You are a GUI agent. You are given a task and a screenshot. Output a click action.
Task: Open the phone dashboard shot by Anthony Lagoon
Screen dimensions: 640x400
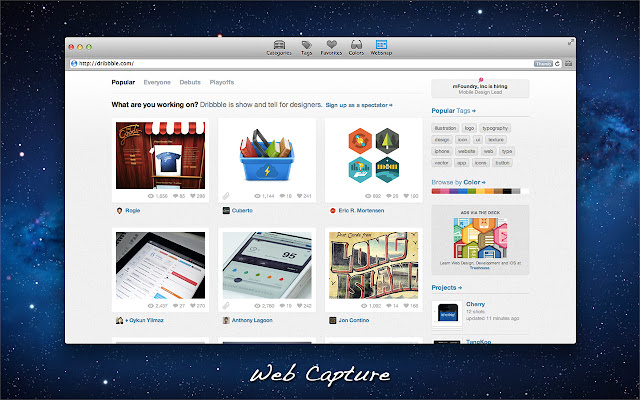pos(267,265)
